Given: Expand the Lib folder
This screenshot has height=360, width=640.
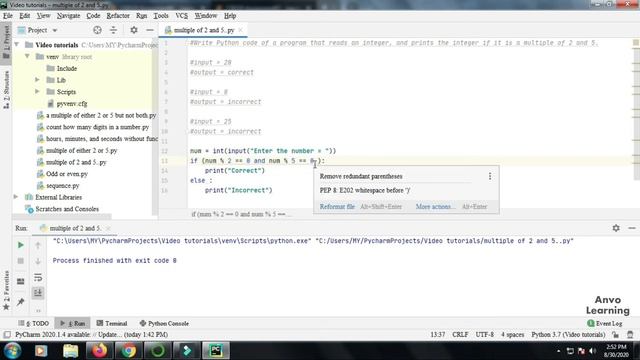Looking at the screenshot, I should point(37,80).
